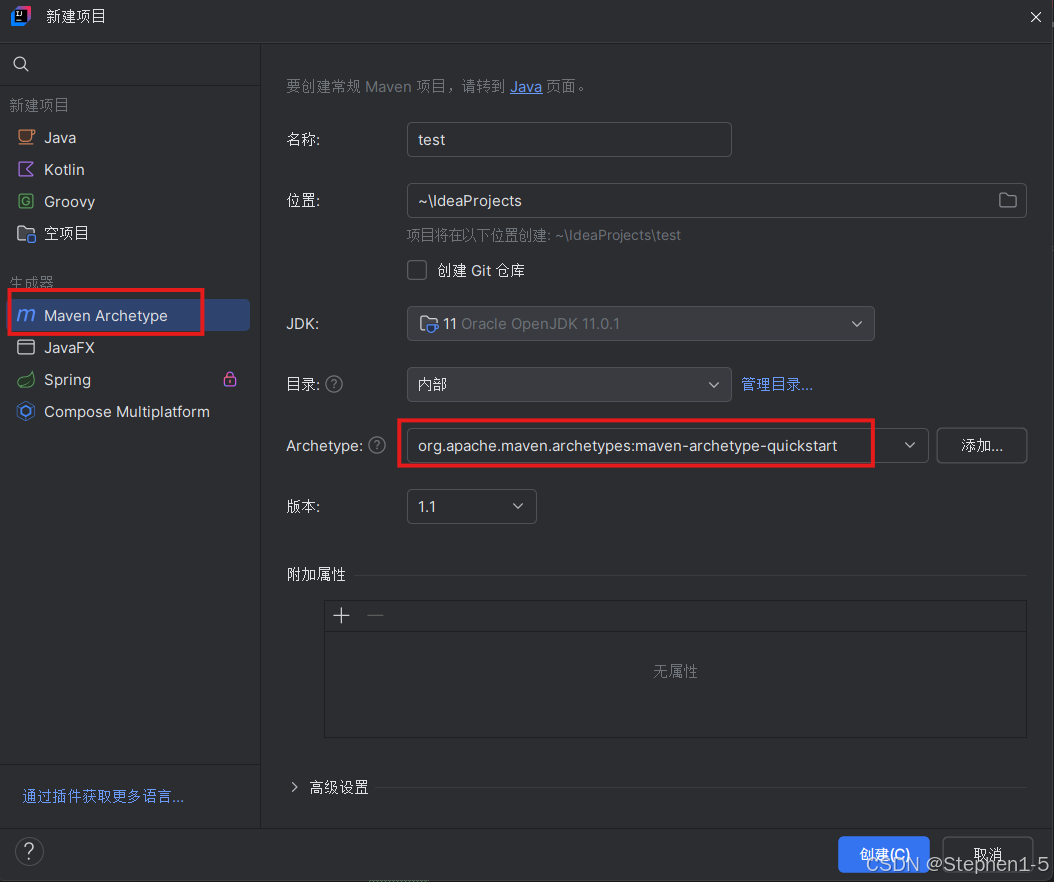Viewport: 1054px width, 882px height.
Task: Click the 位置 location field
Action: coord(717,200)
